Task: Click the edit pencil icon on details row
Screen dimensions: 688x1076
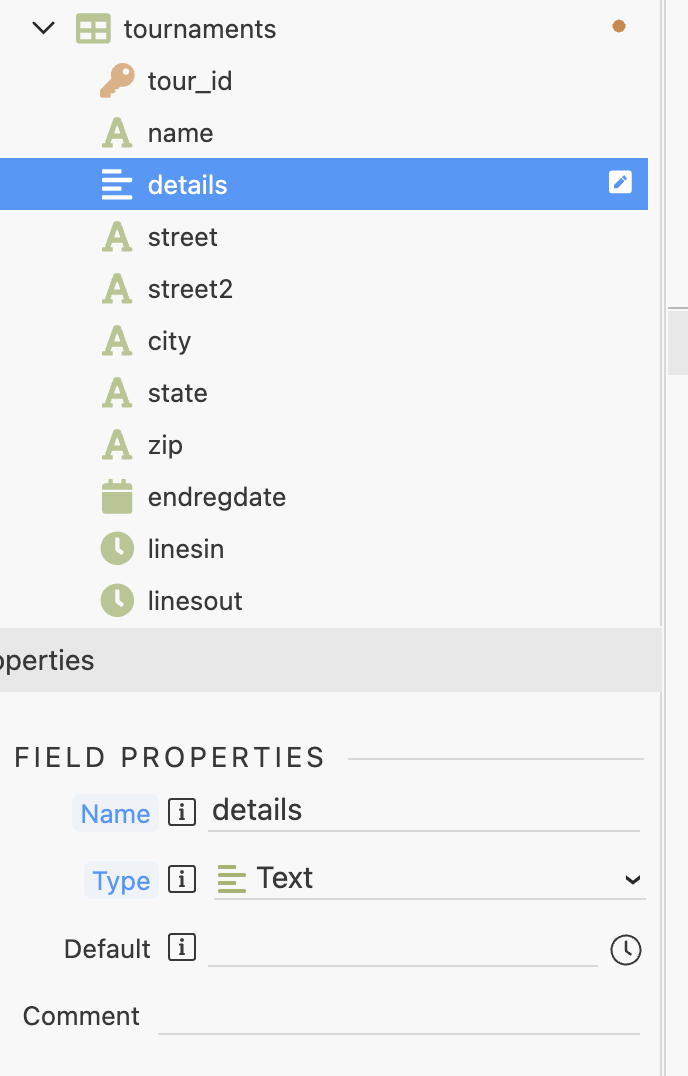Action: tap(620, 183)
